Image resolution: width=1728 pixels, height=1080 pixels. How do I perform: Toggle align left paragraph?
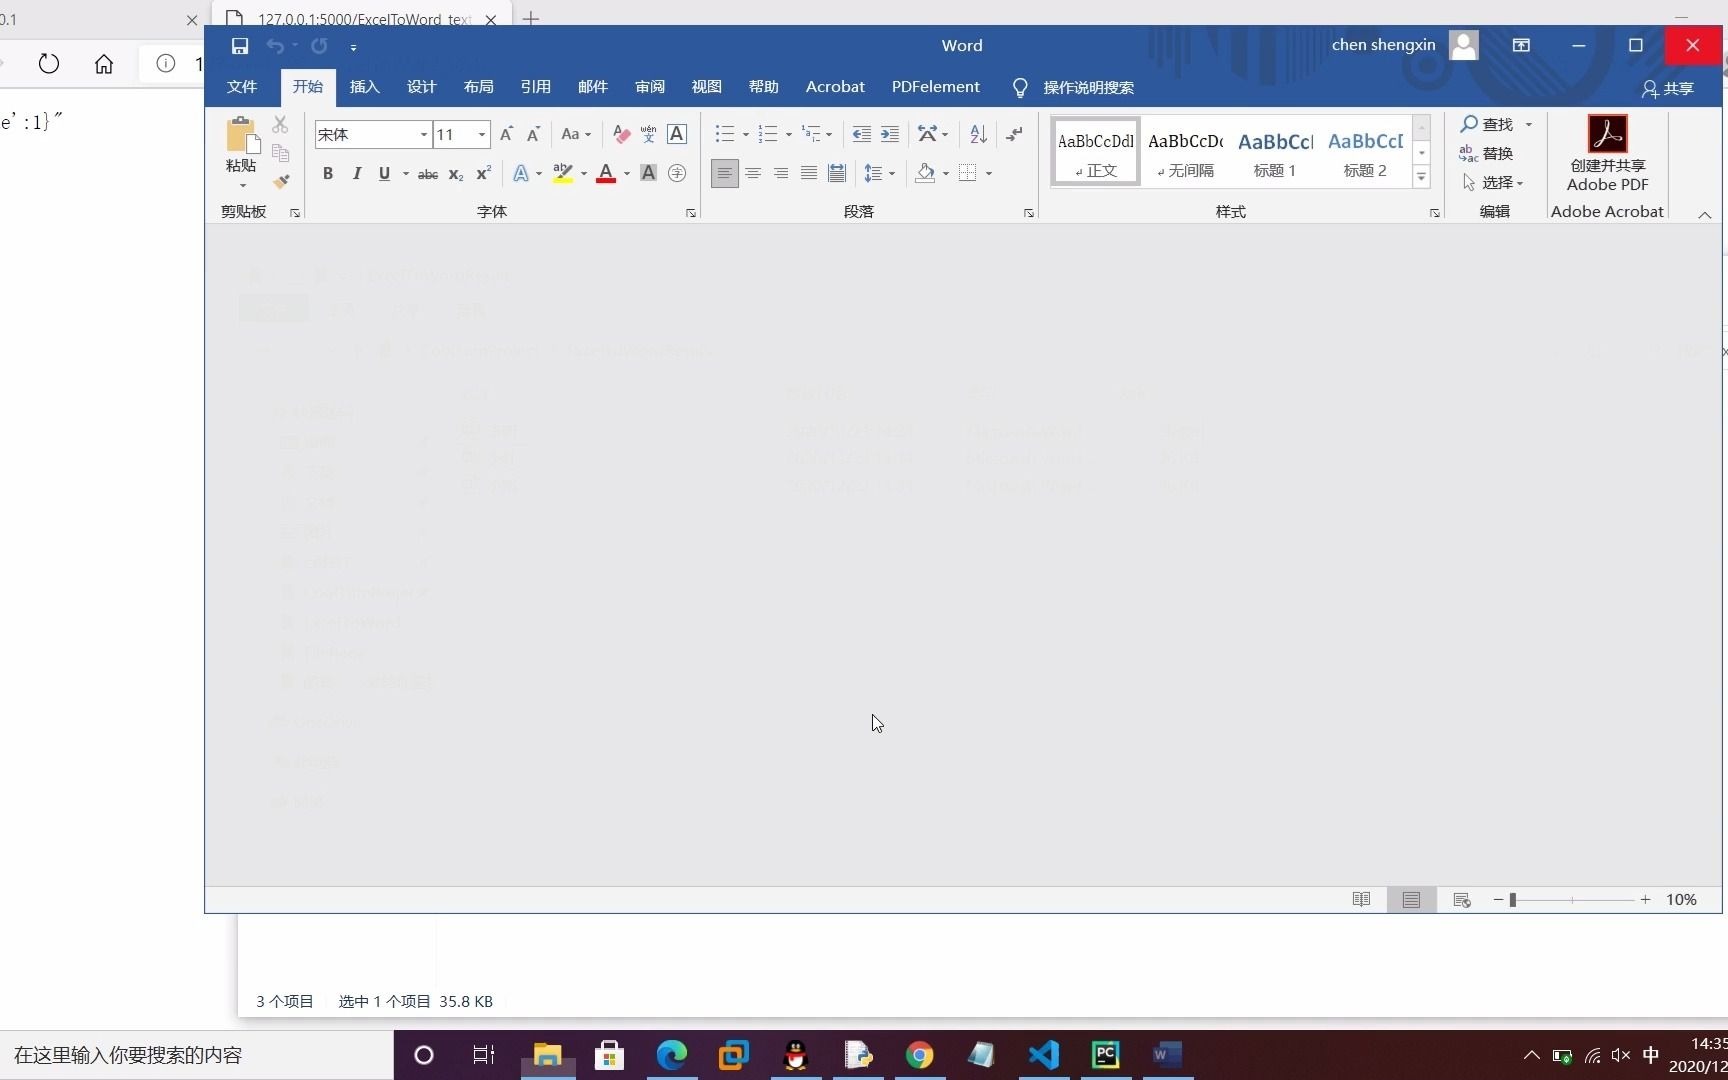(725, 174)
